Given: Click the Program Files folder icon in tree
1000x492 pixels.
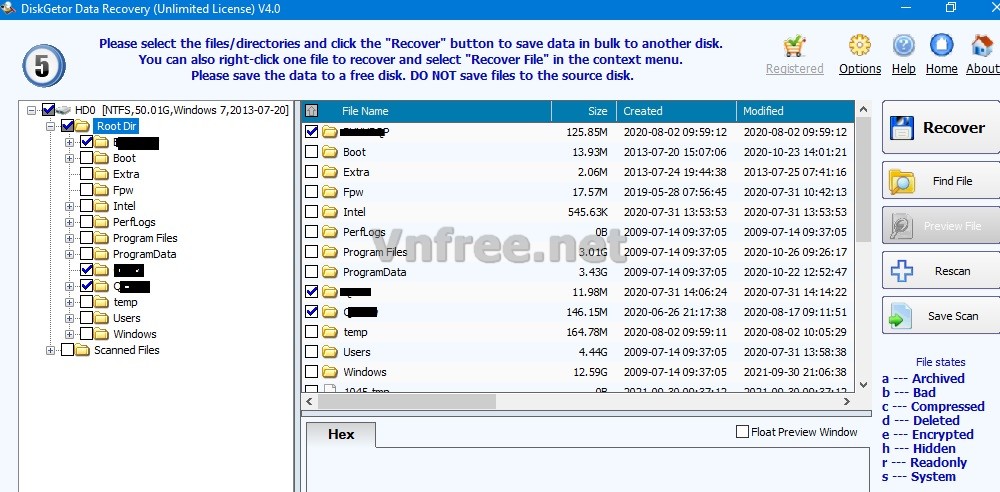Looking at the screenshot, I should tap(101, 238).
